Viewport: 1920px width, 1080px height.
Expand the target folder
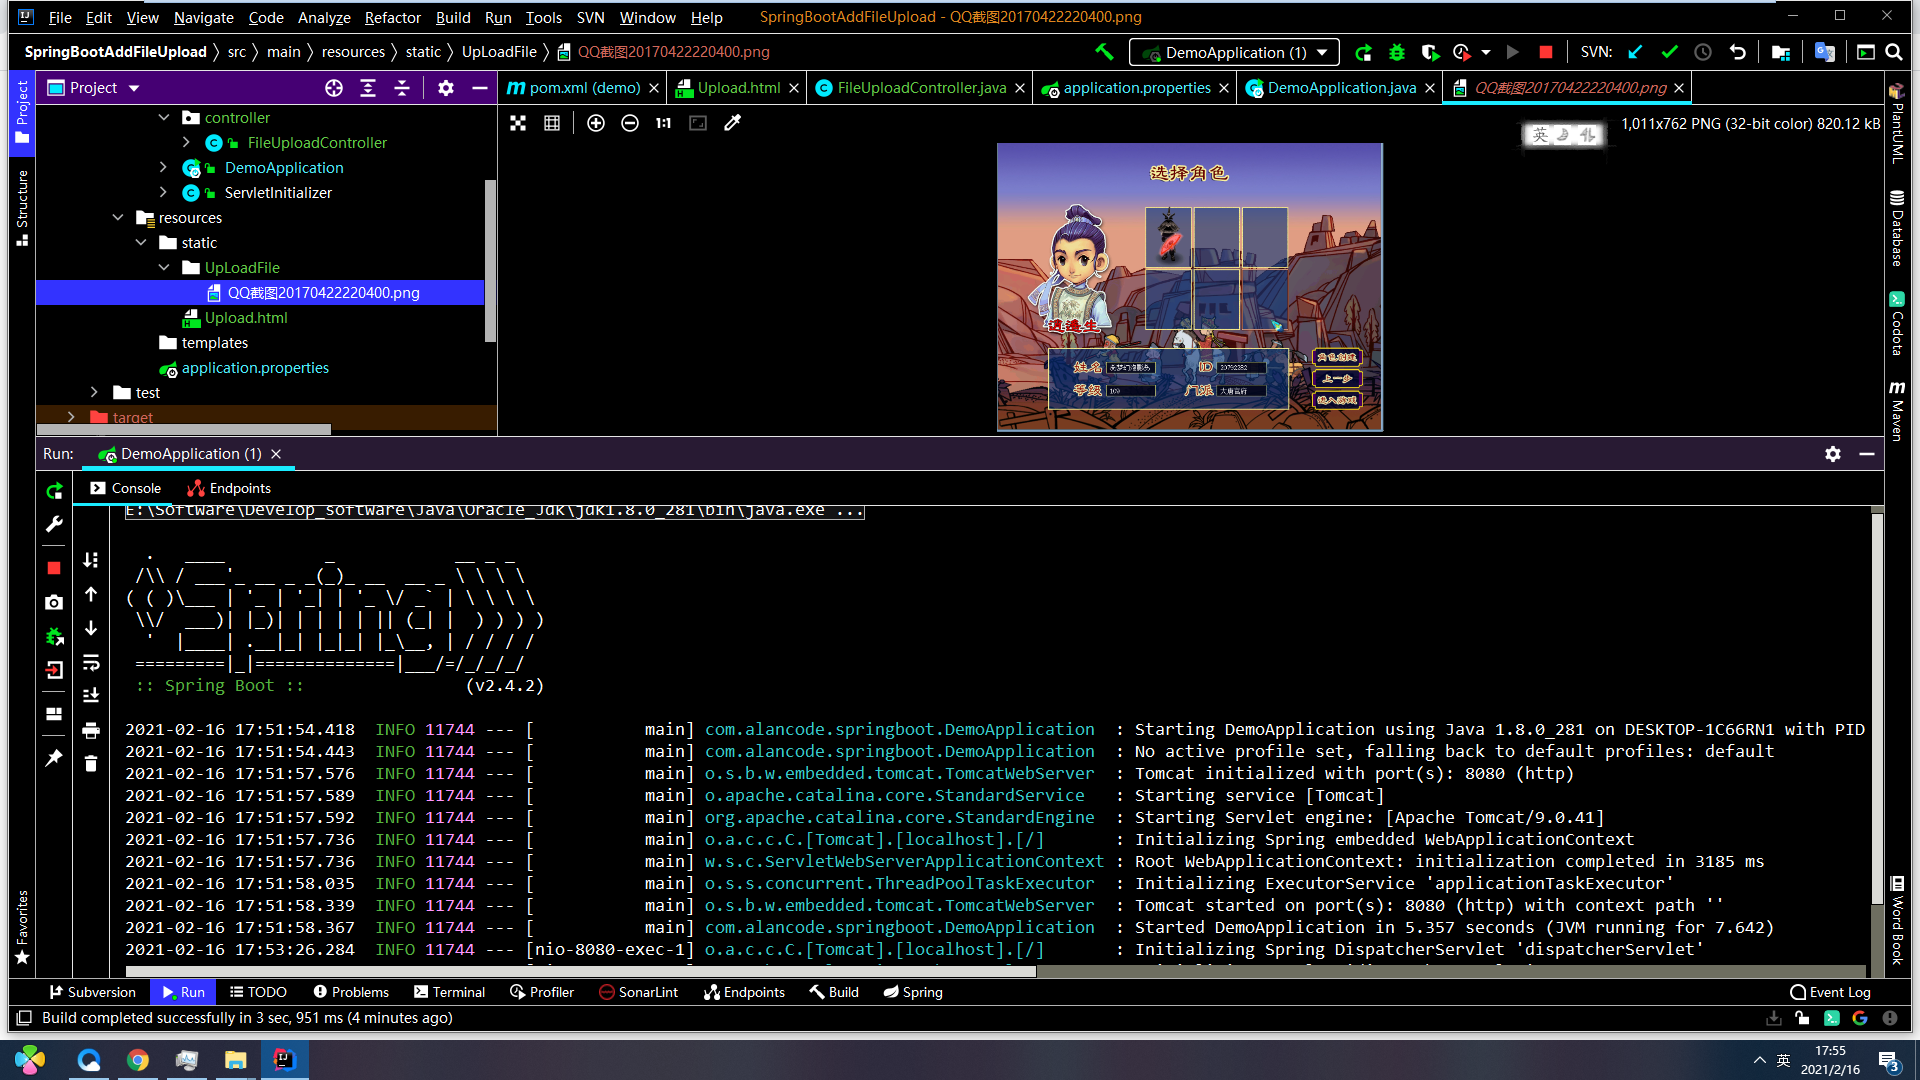(70, 417)
